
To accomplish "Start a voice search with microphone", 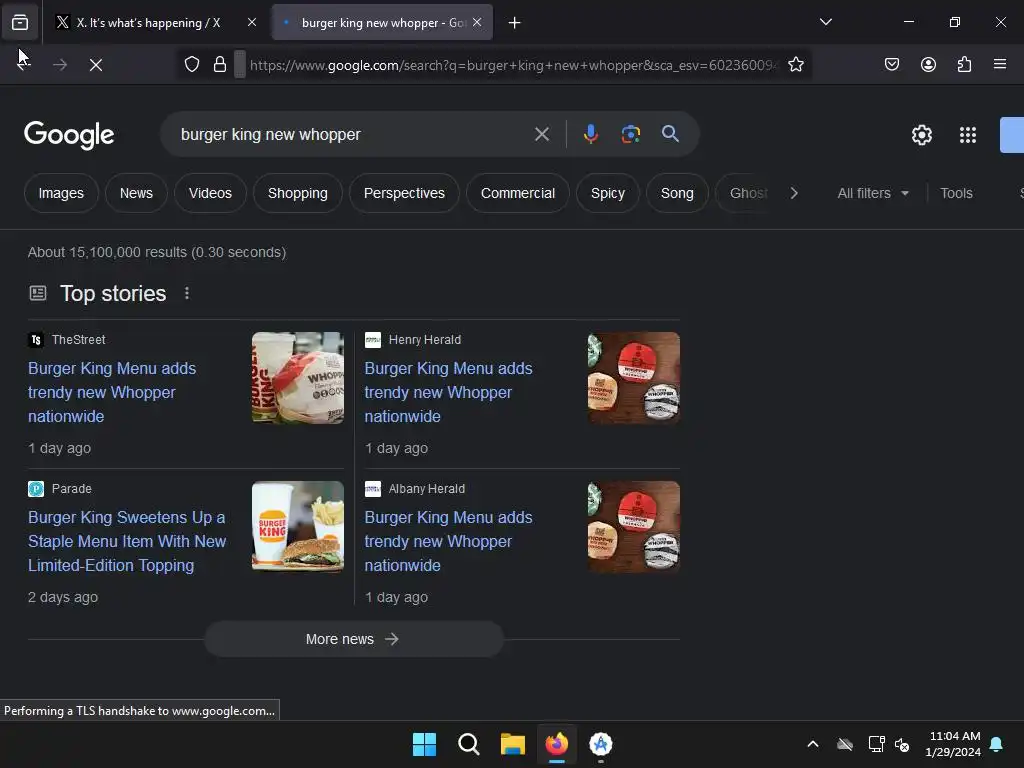I will tap(590, 135).
